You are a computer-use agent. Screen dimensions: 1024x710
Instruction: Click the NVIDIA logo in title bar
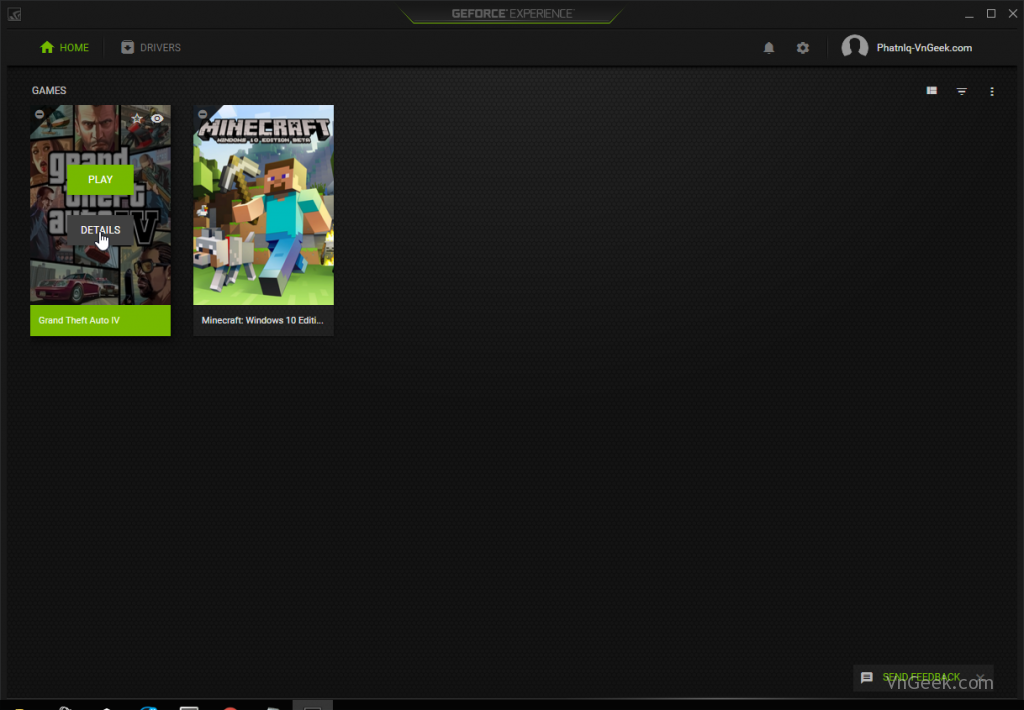[x=14, y=14]
